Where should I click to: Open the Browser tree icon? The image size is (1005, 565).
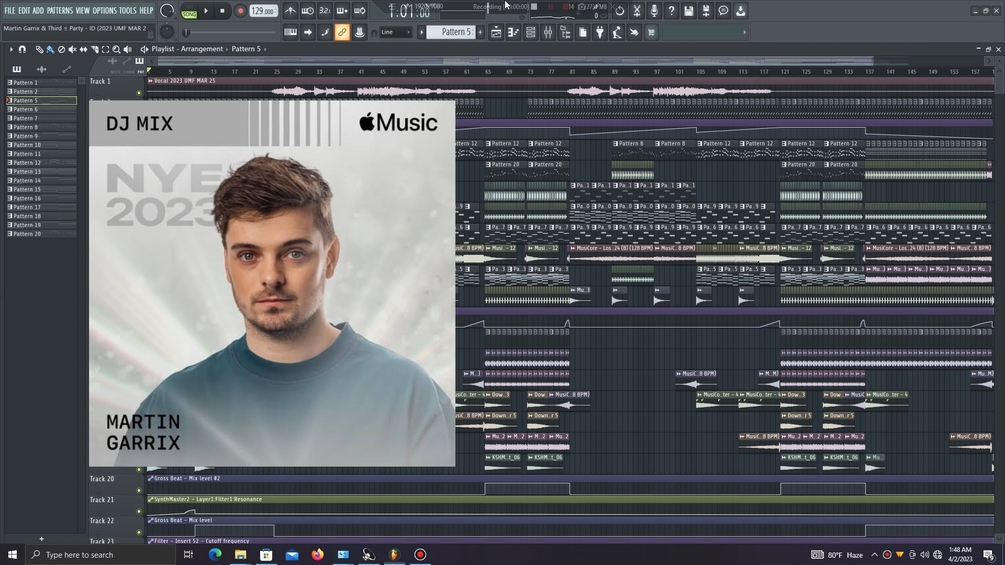pos(565,32)
